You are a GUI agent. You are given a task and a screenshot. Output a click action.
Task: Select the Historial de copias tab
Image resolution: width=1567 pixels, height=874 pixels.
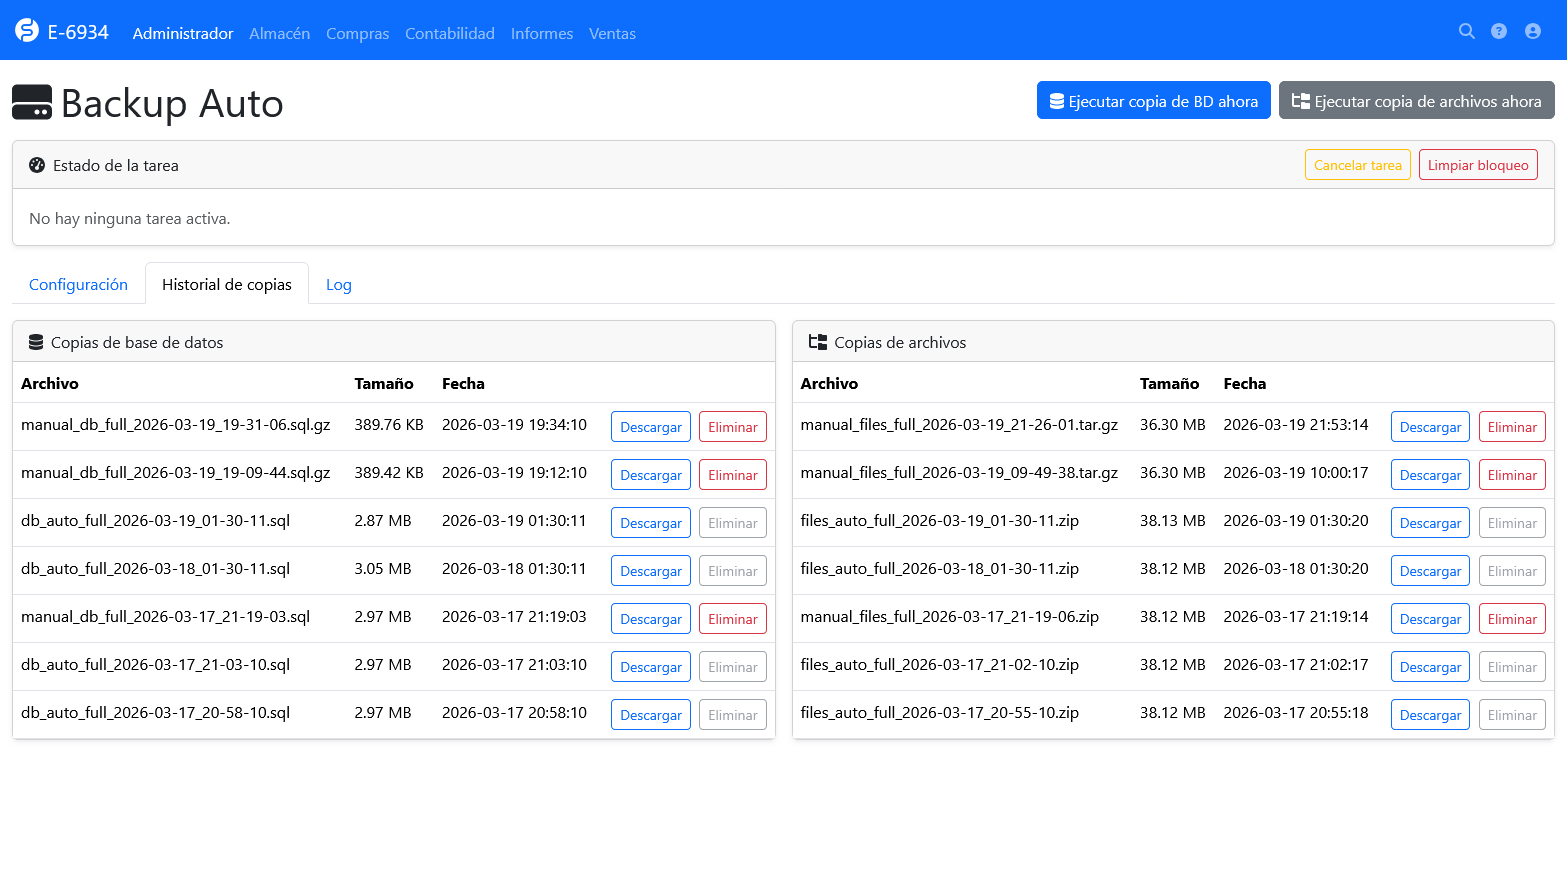tap(227, 285)
